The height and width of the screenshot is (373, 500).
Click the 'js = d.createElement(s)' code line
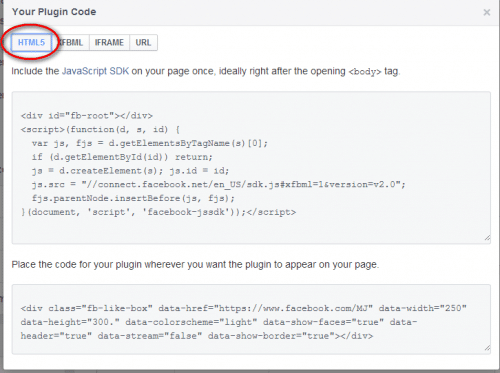coord(130,171)
